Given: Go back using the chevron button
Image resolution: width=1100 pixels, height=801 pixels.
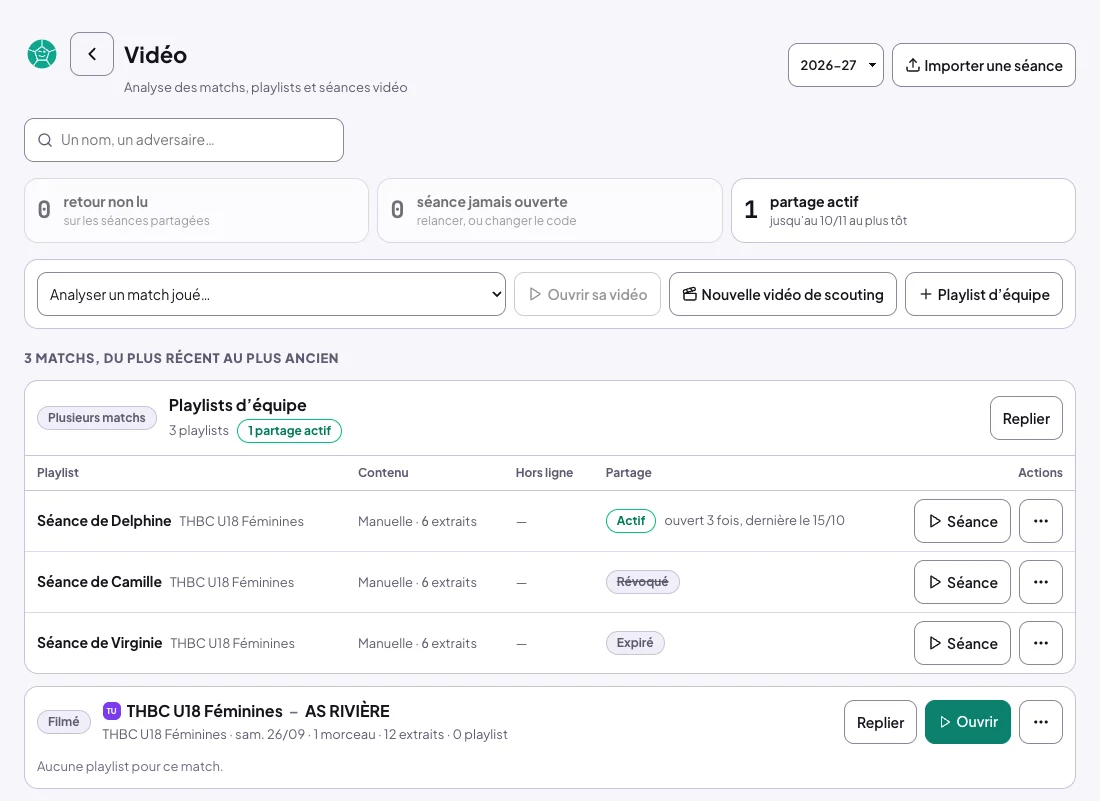Looking at the screenshot, I should click(92, 54).
